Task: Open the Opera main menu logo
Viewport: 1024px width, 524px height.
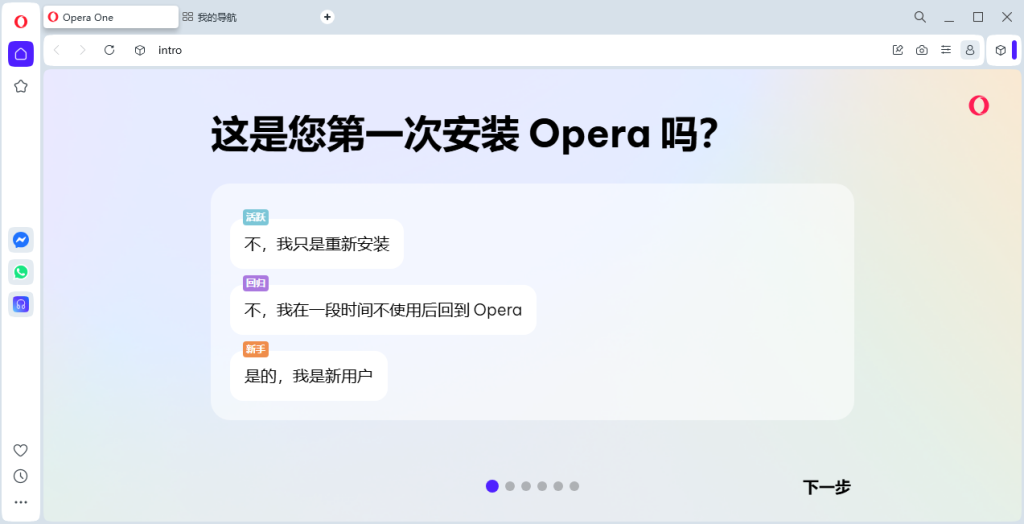Action: pyautogui.click(x=21, y=22)
